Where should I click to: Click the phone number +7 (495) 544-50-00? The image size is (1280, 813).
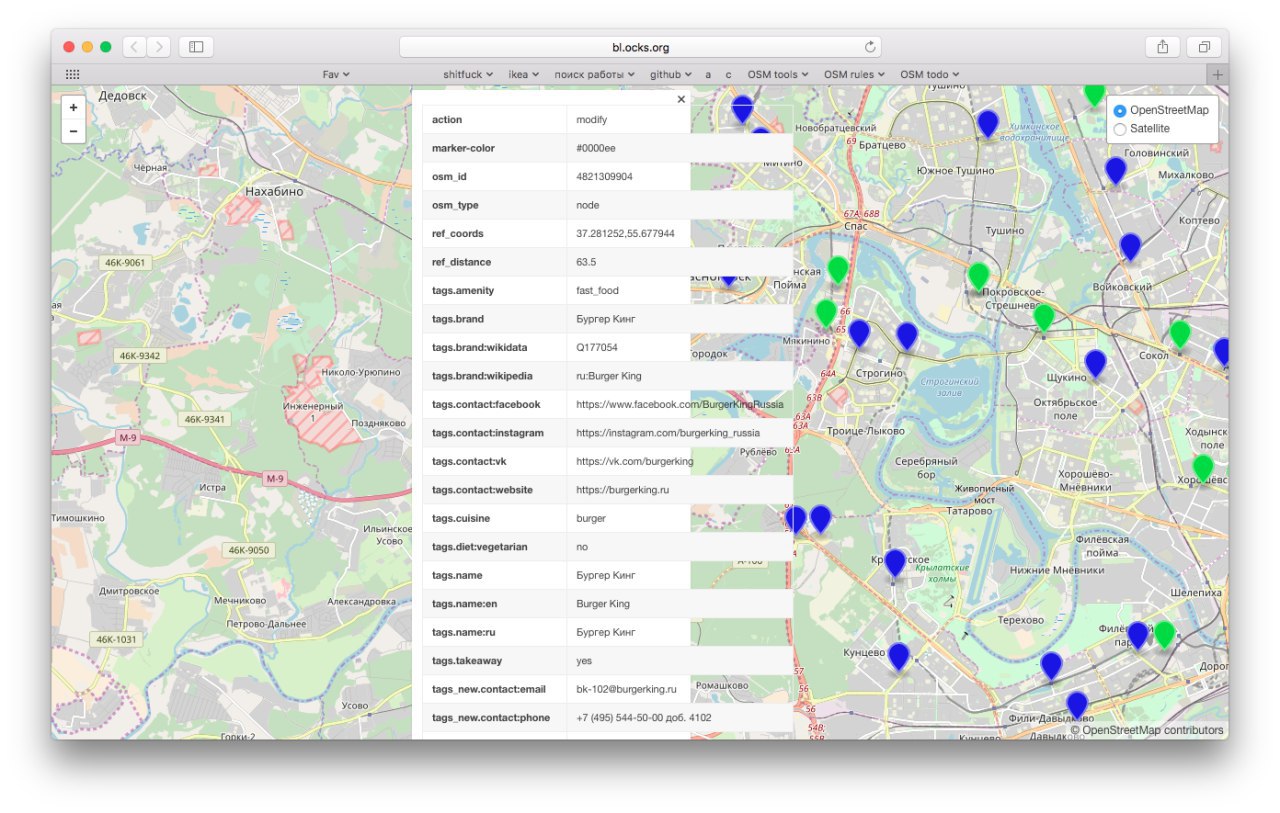(x=644, y=718)
